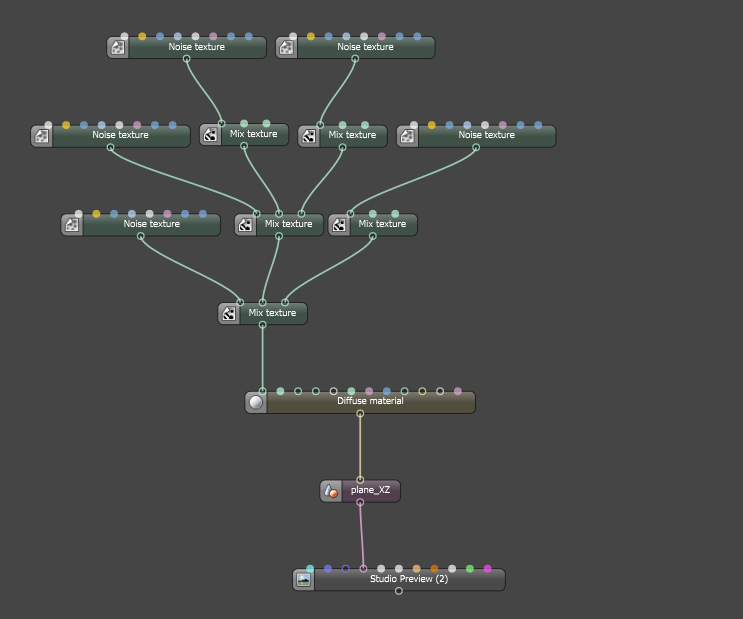
Task: Select third-row Noise texture title
Action: 152,224
